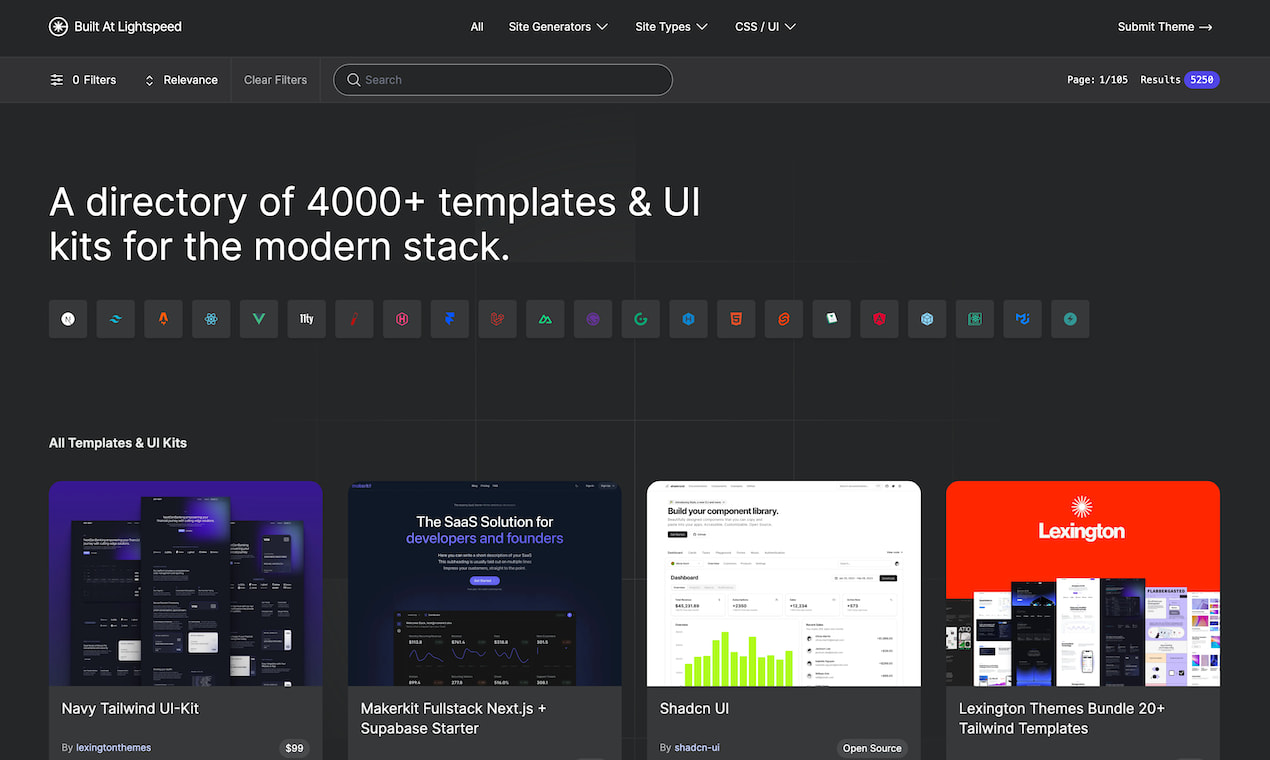This screenshot has height=760, width=1270.
Task: Focus the Search input field
Action: click(x=503, y=80)
